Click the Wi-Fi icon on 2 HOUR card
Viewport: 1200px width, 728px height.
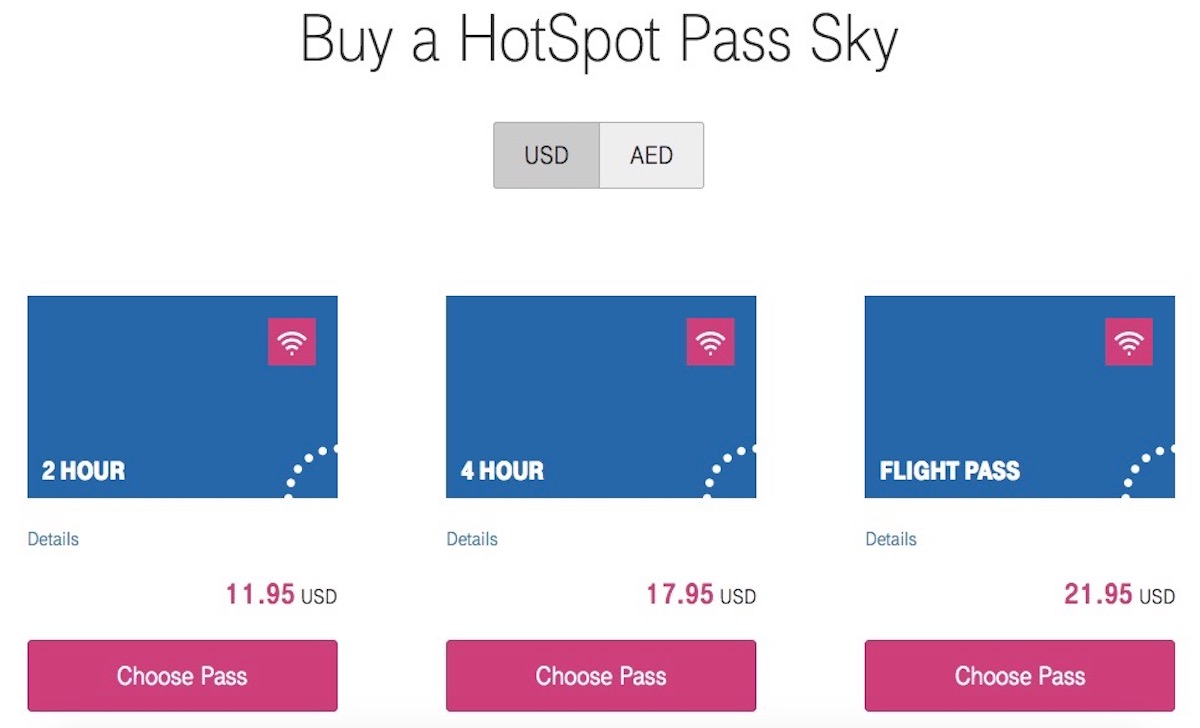coord(292,342)
